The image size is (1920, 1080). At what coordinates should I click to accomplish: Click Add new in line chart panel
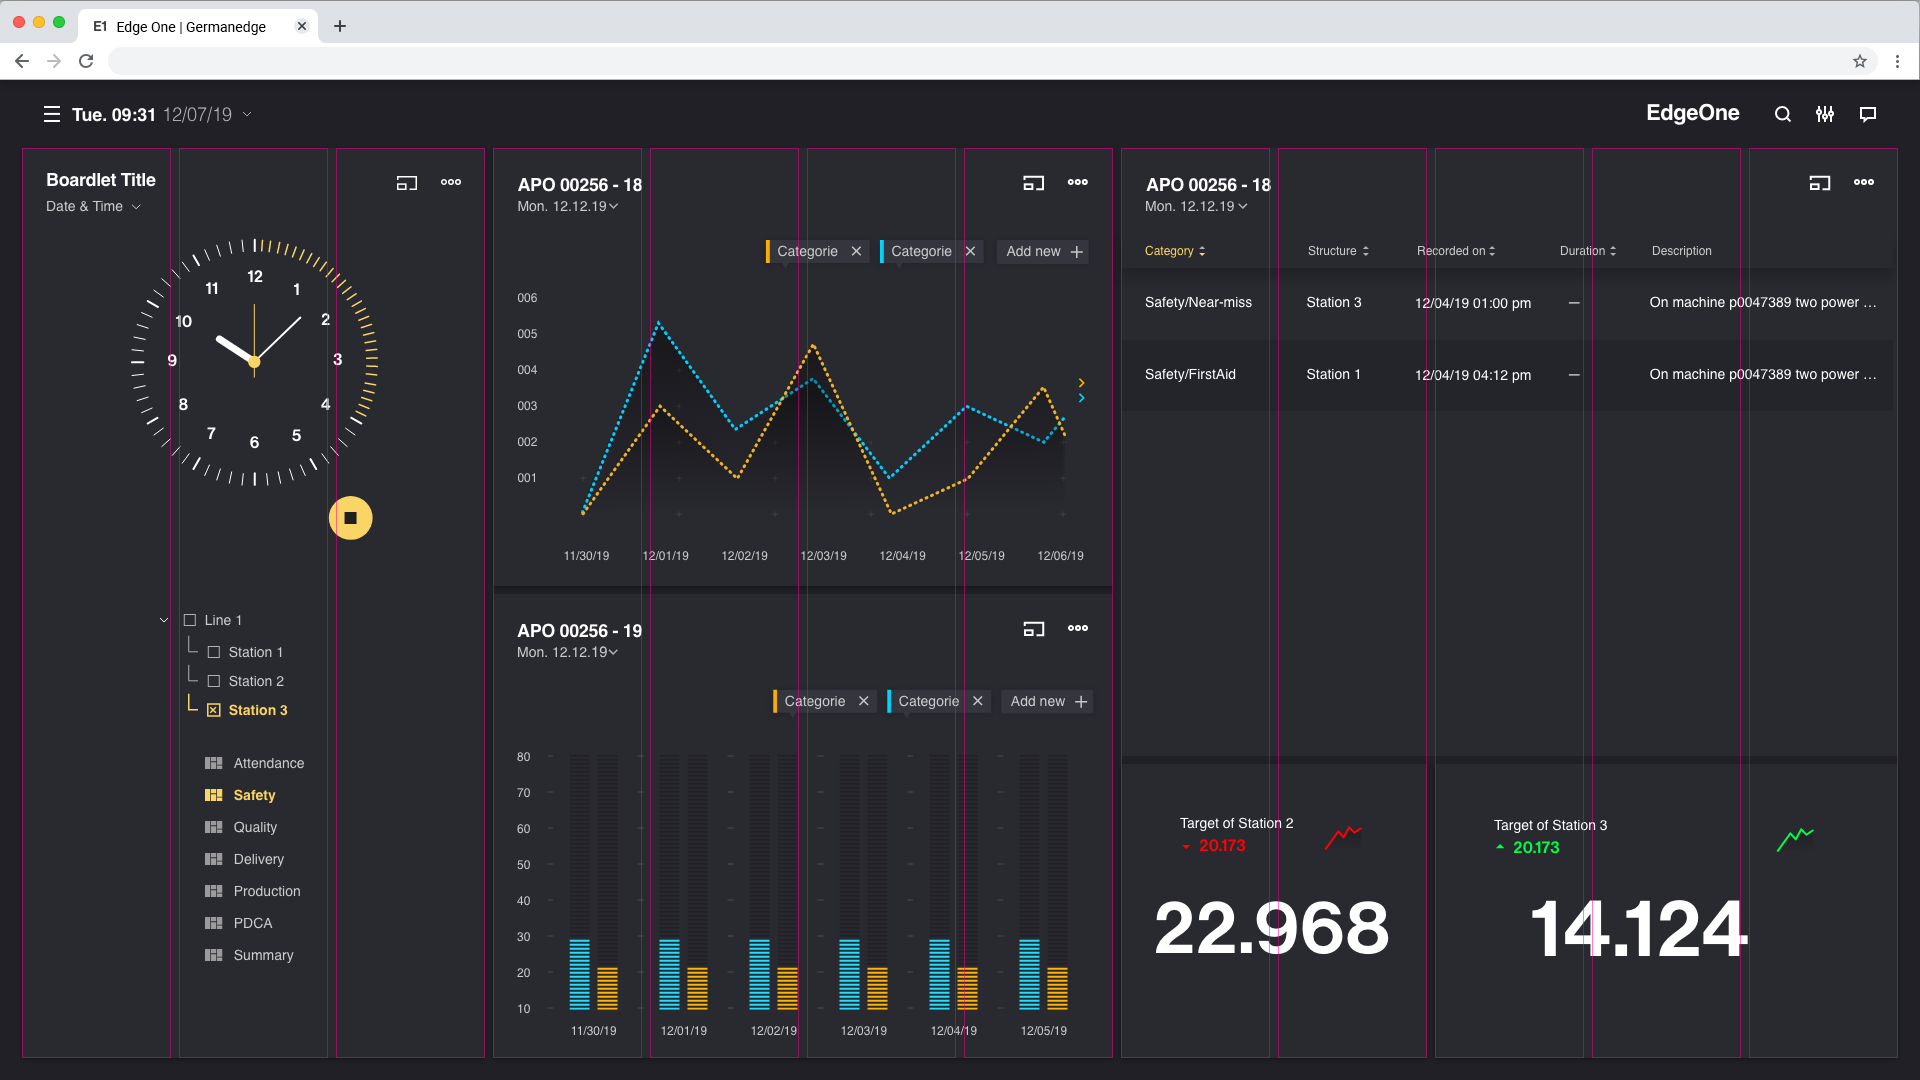click(1043, 252)
